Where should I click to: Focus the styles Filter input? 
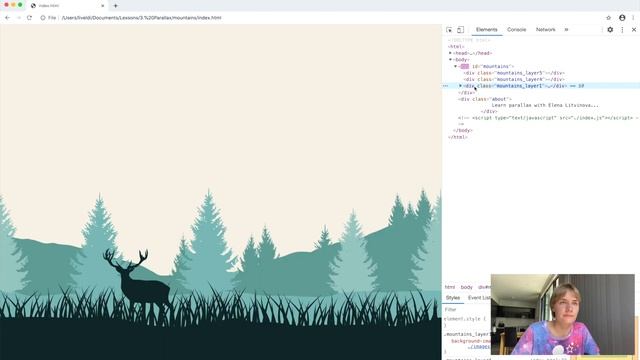point(467,309)
